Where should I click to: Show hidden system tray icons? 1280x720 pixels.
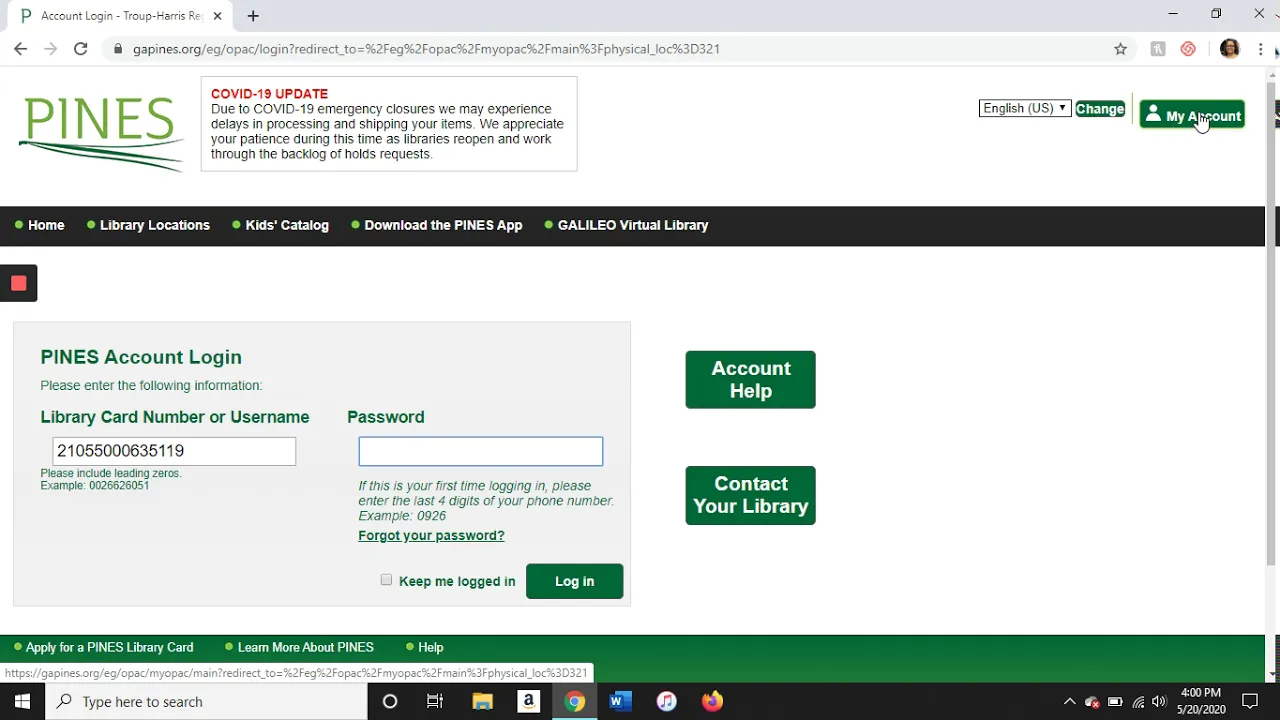pyautogui.click(x=1069, y=702)
